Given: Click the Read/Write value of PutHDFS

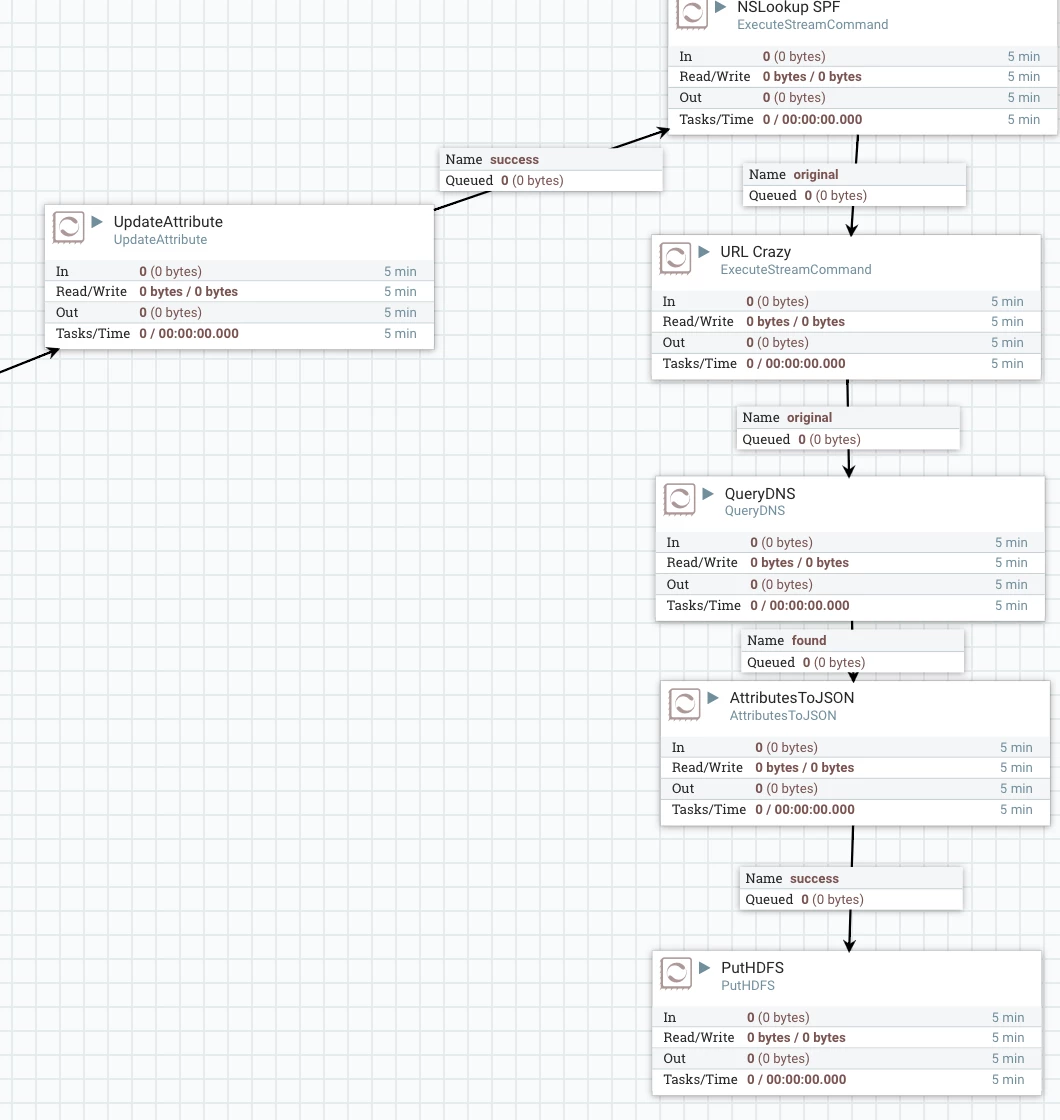Looking at the screenshot, I should coord(796,1038).
